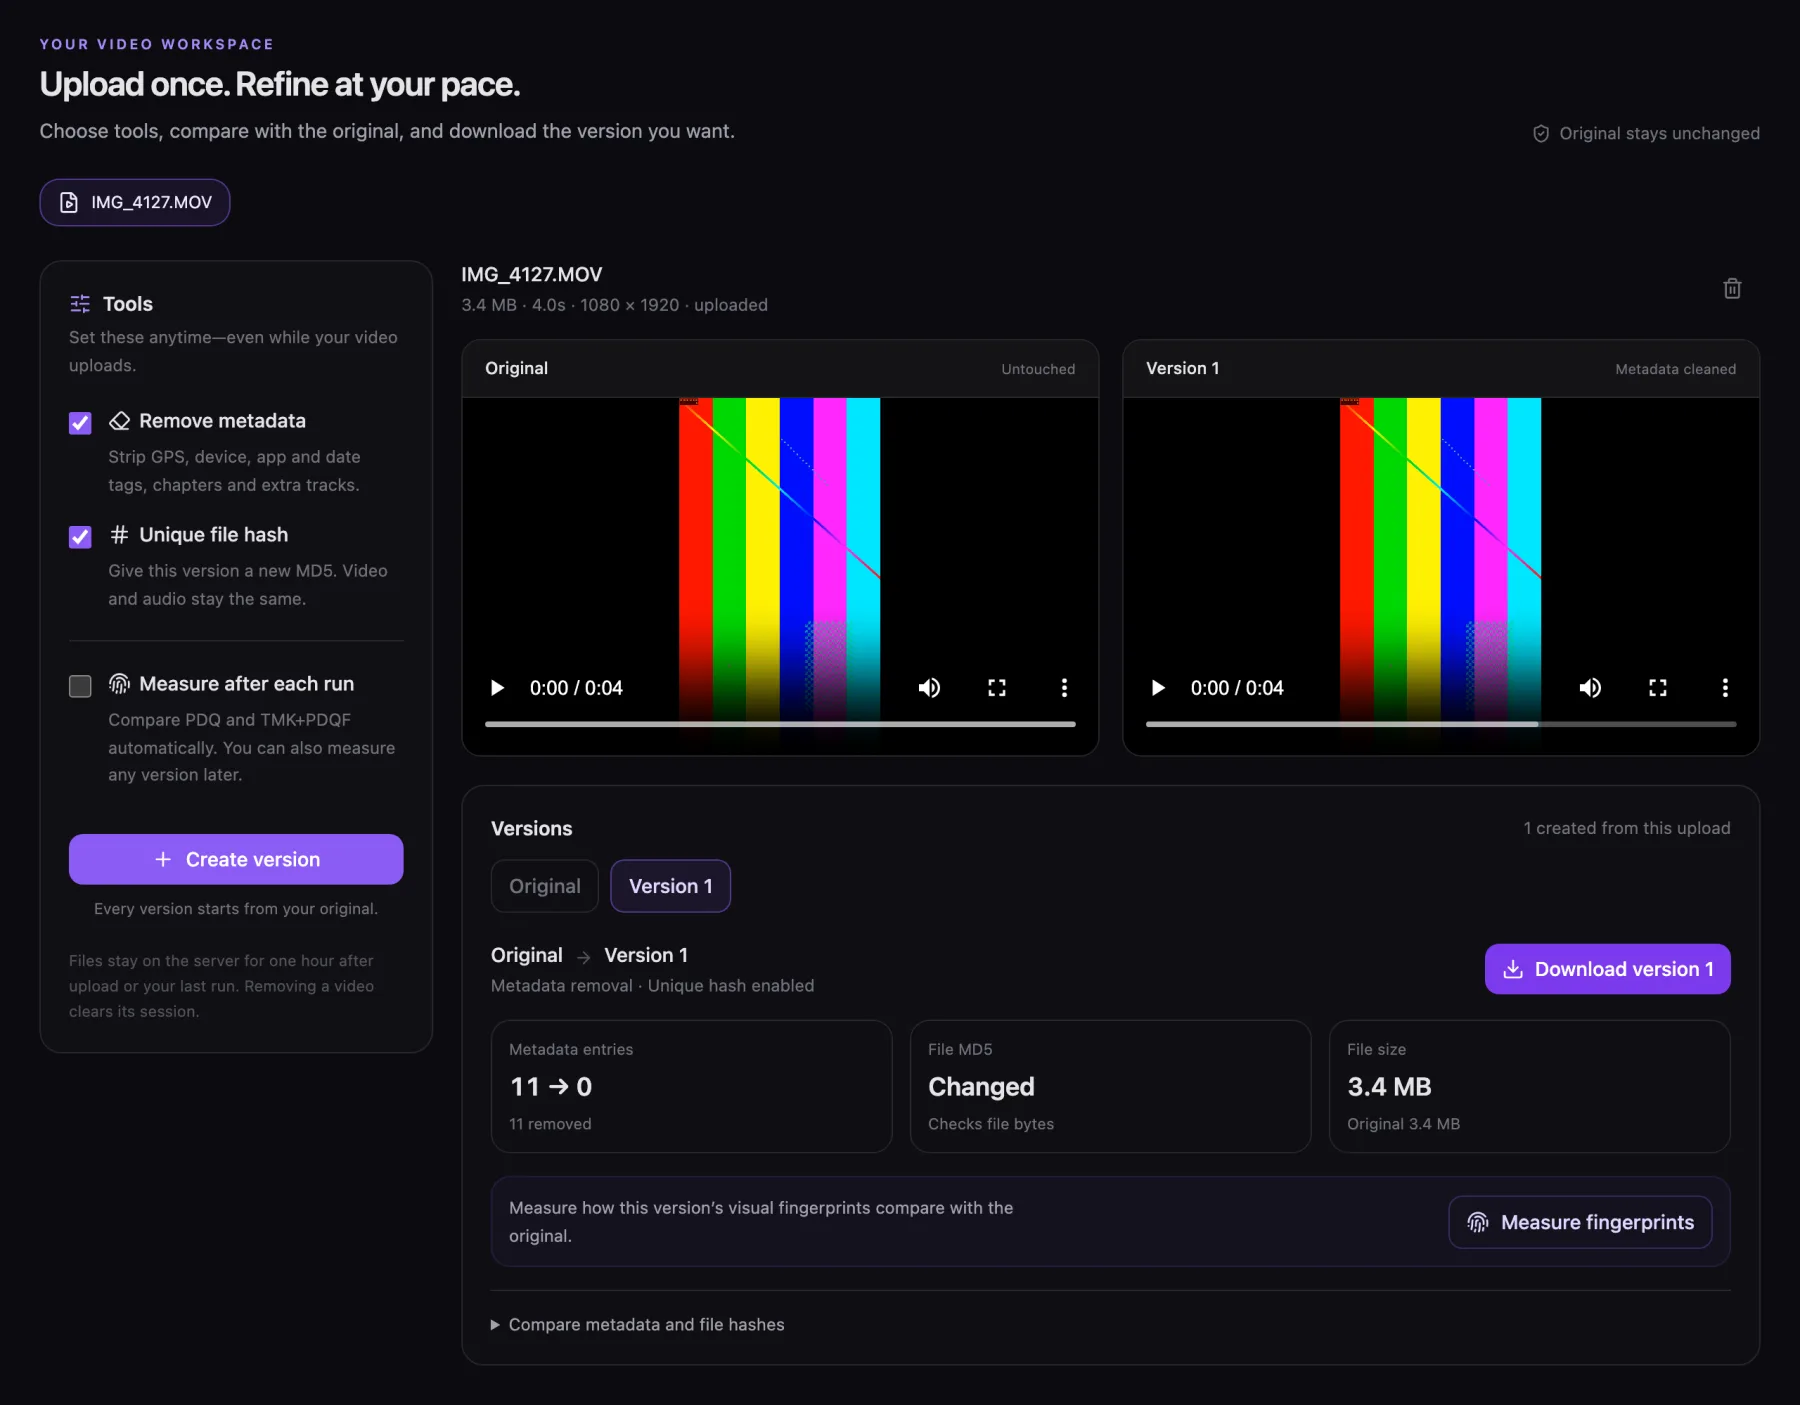Click 'Metadata removal · Unique hash enabled' text
This screenshot has height=1405, width=1800.
tap(653, 986)
